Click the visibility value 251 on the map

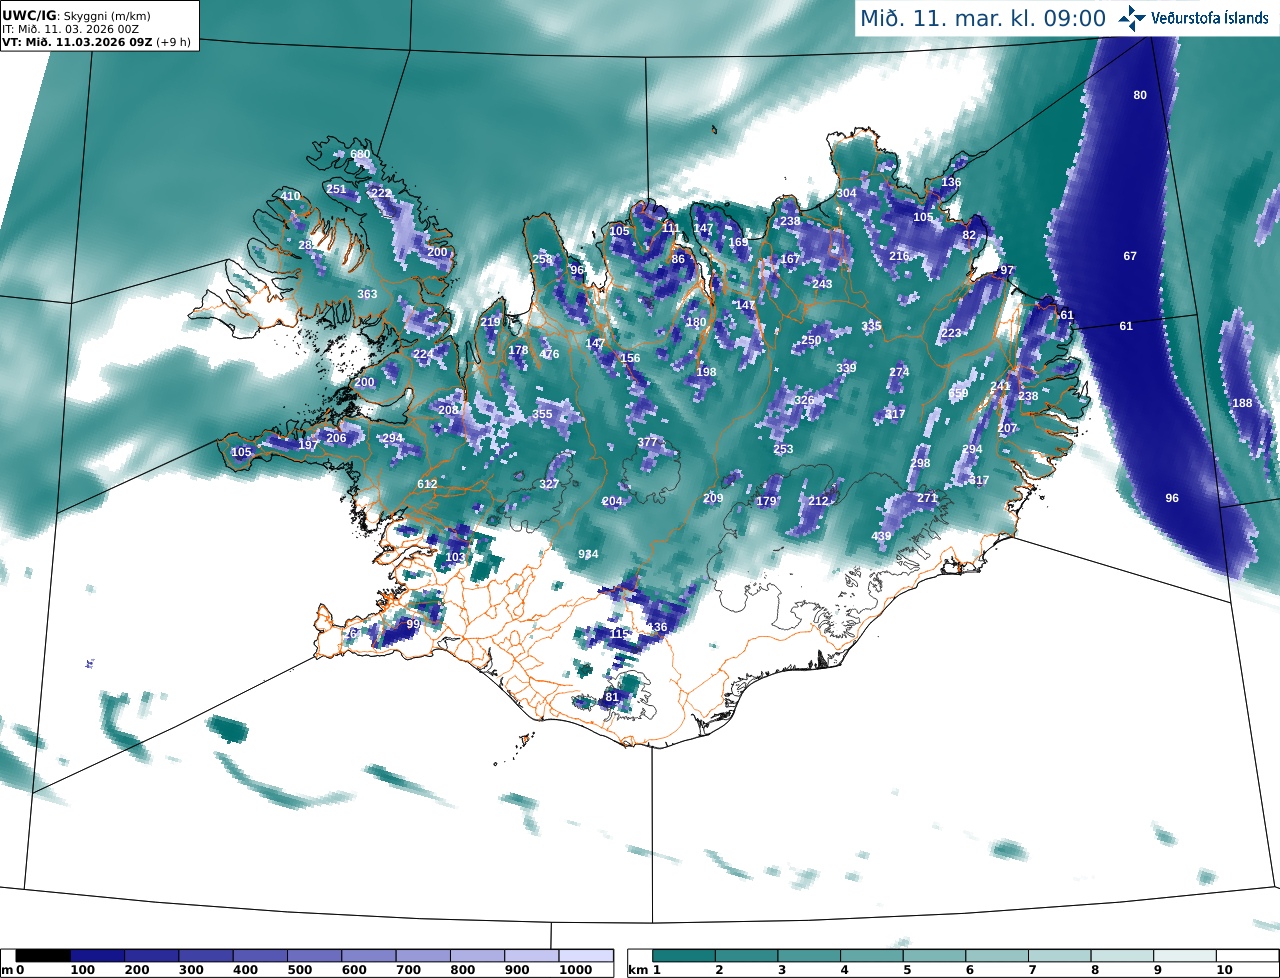point(336,189)
